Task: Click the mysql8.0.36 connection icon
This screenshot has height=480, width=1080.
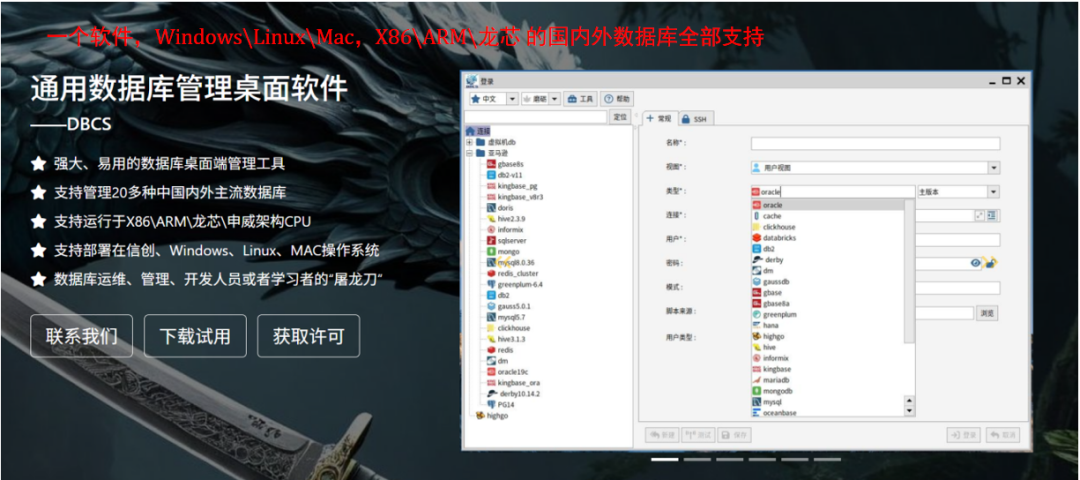Action: click(x=491, y=262)
